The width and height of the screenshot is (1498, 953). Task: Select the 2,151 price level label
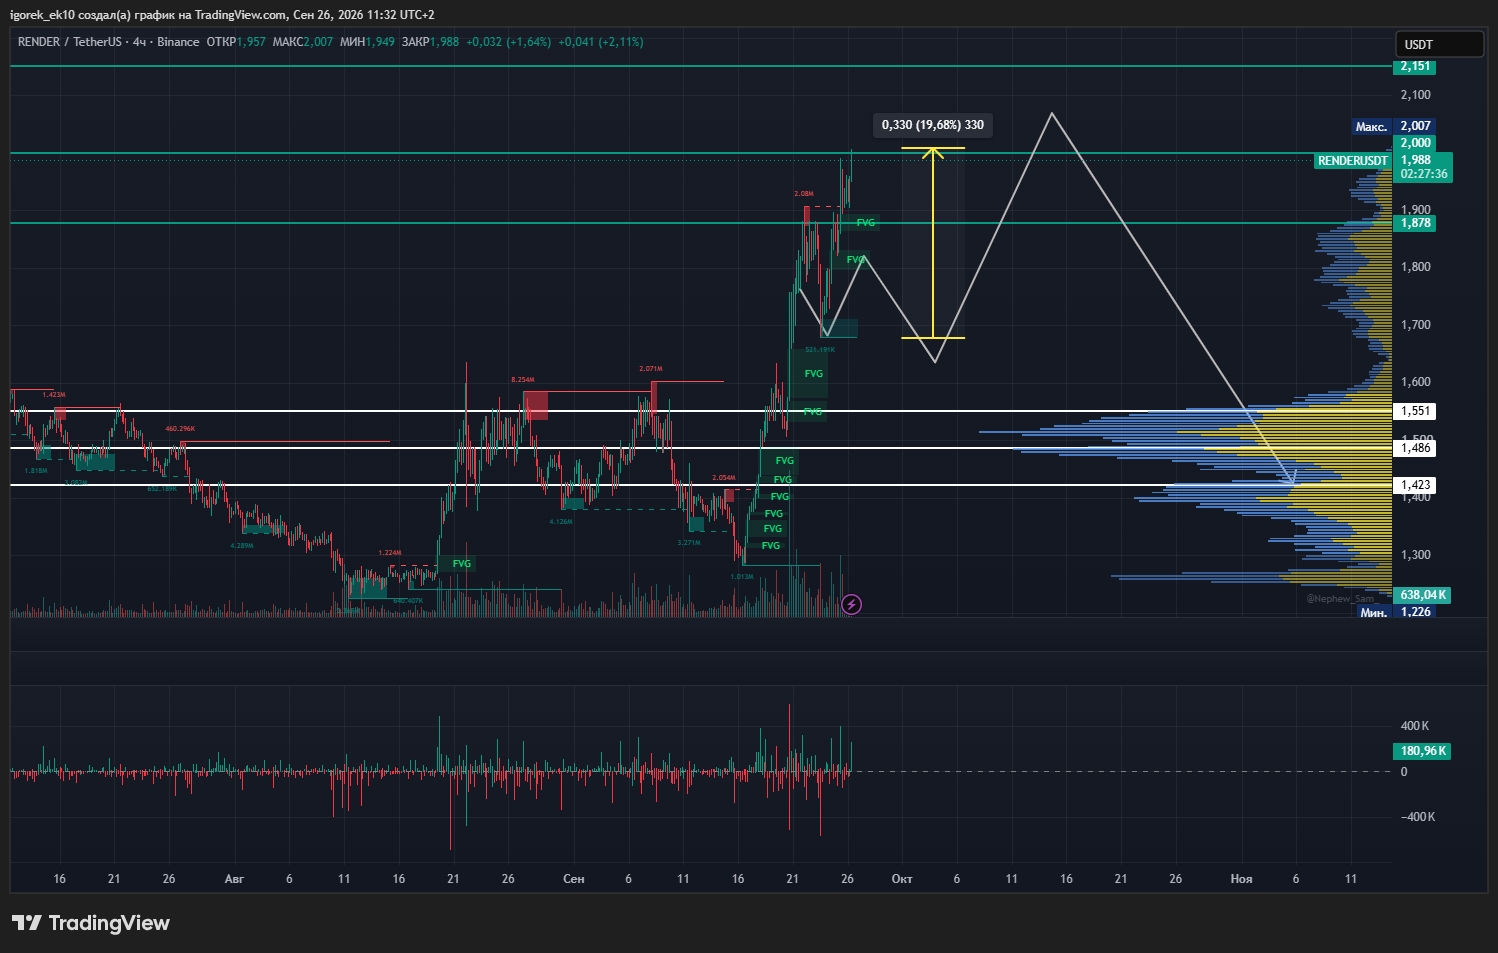1415,67
